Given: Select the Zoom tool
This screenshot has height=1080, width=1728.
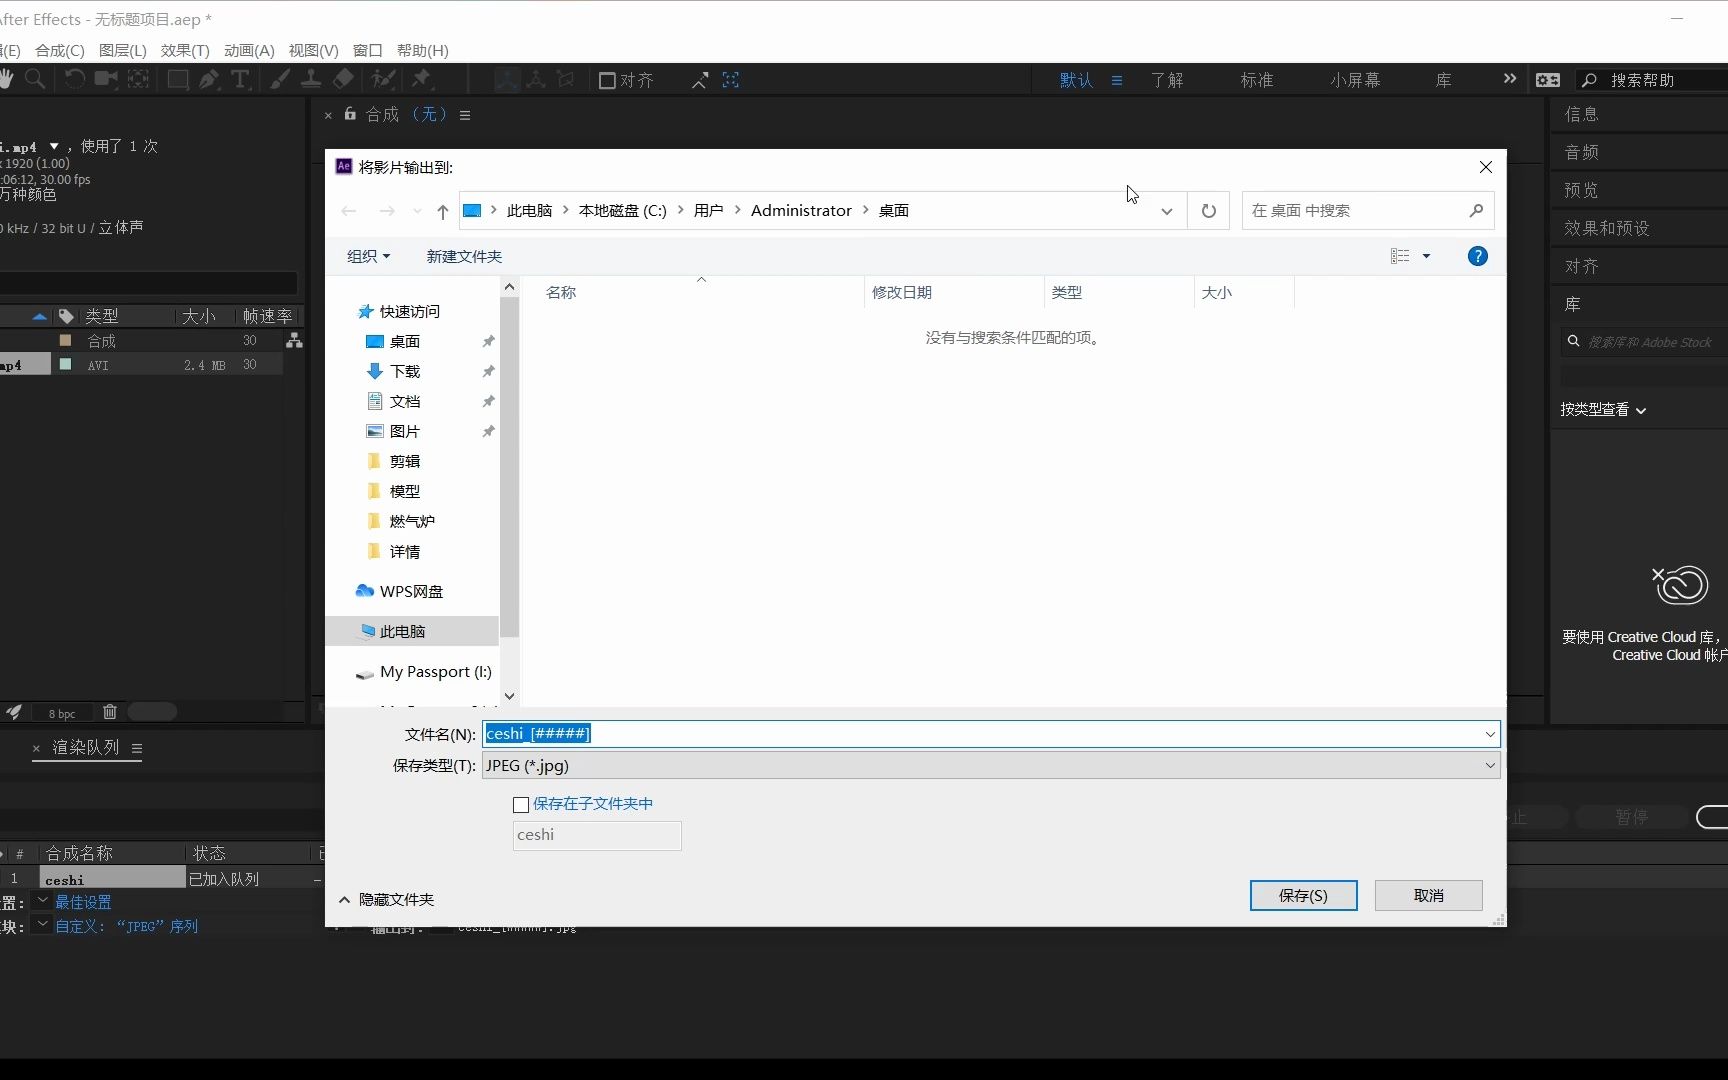Looking at the screenshot, I should pos(35,79).
